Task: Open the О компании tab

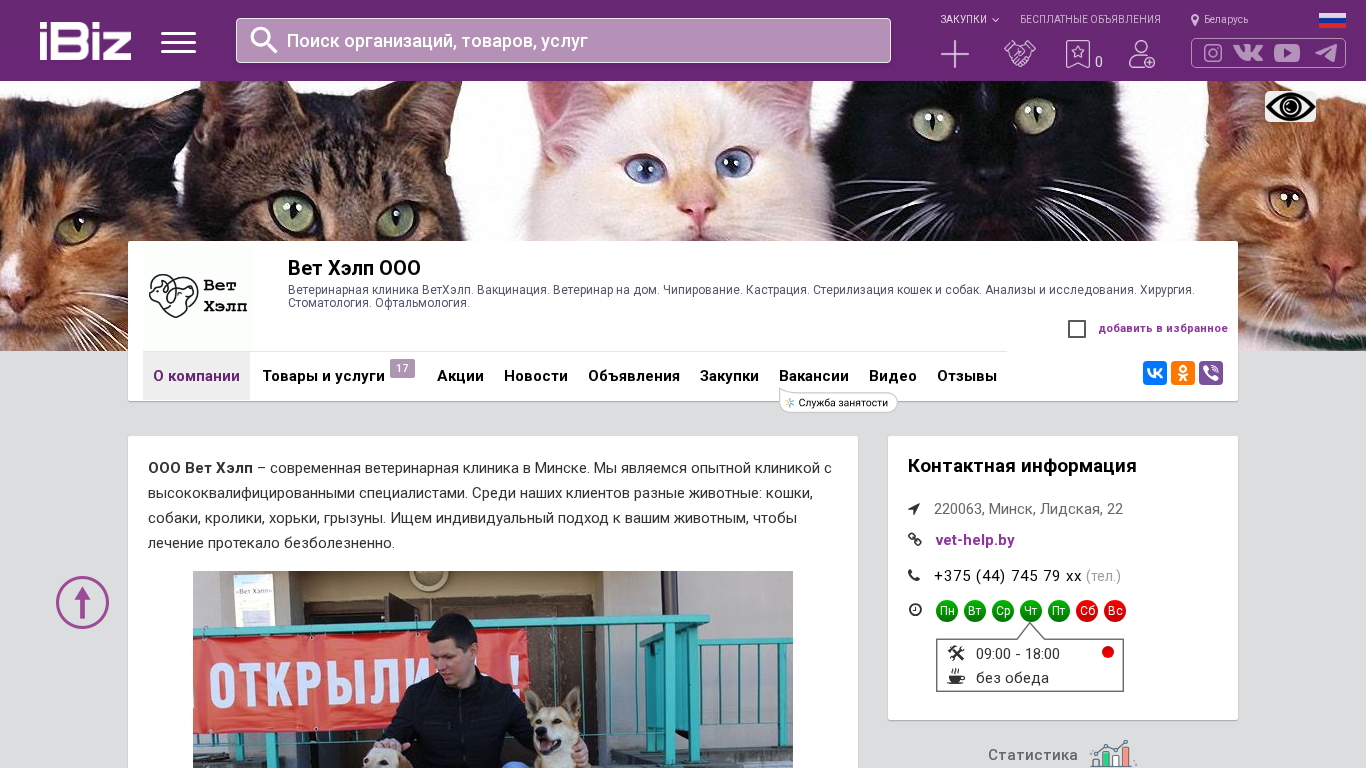Action: pyautogui.click(x=196, y=376)
